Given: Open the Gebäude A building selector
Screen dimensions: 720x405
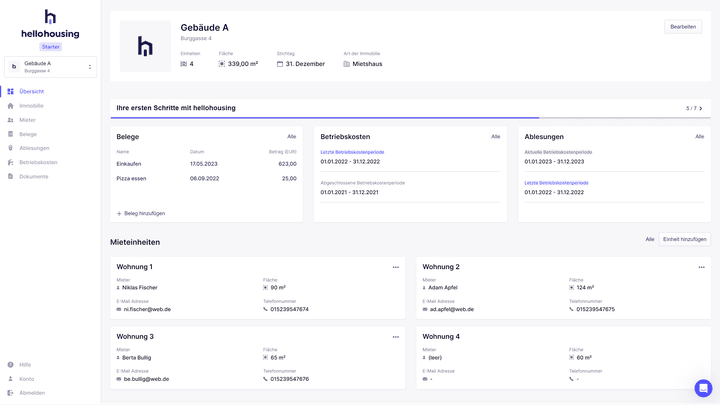Looking at the screenshot, I should pyautogui.click(x=51, y=67).
